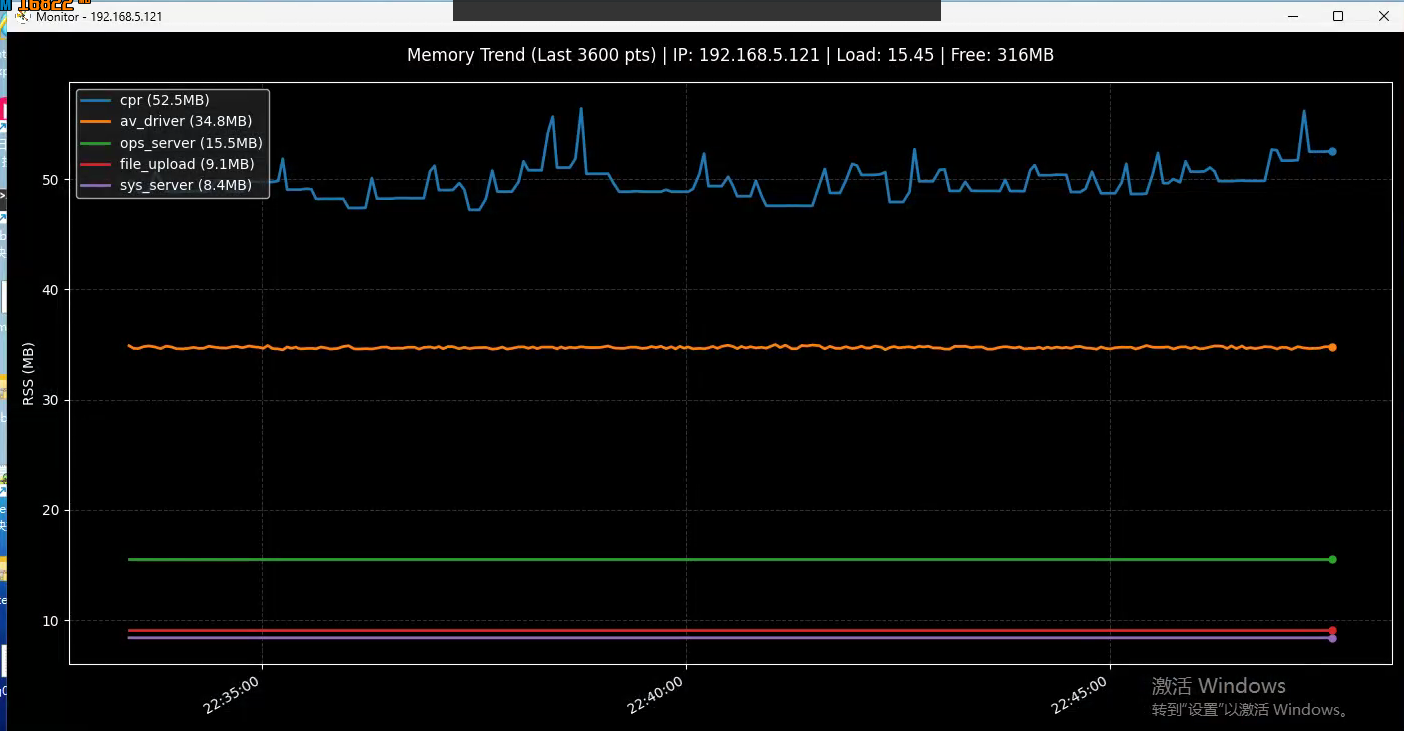Click the 22:35:00 x-axis label
1404x731 pixels.
tap(232, 694)
